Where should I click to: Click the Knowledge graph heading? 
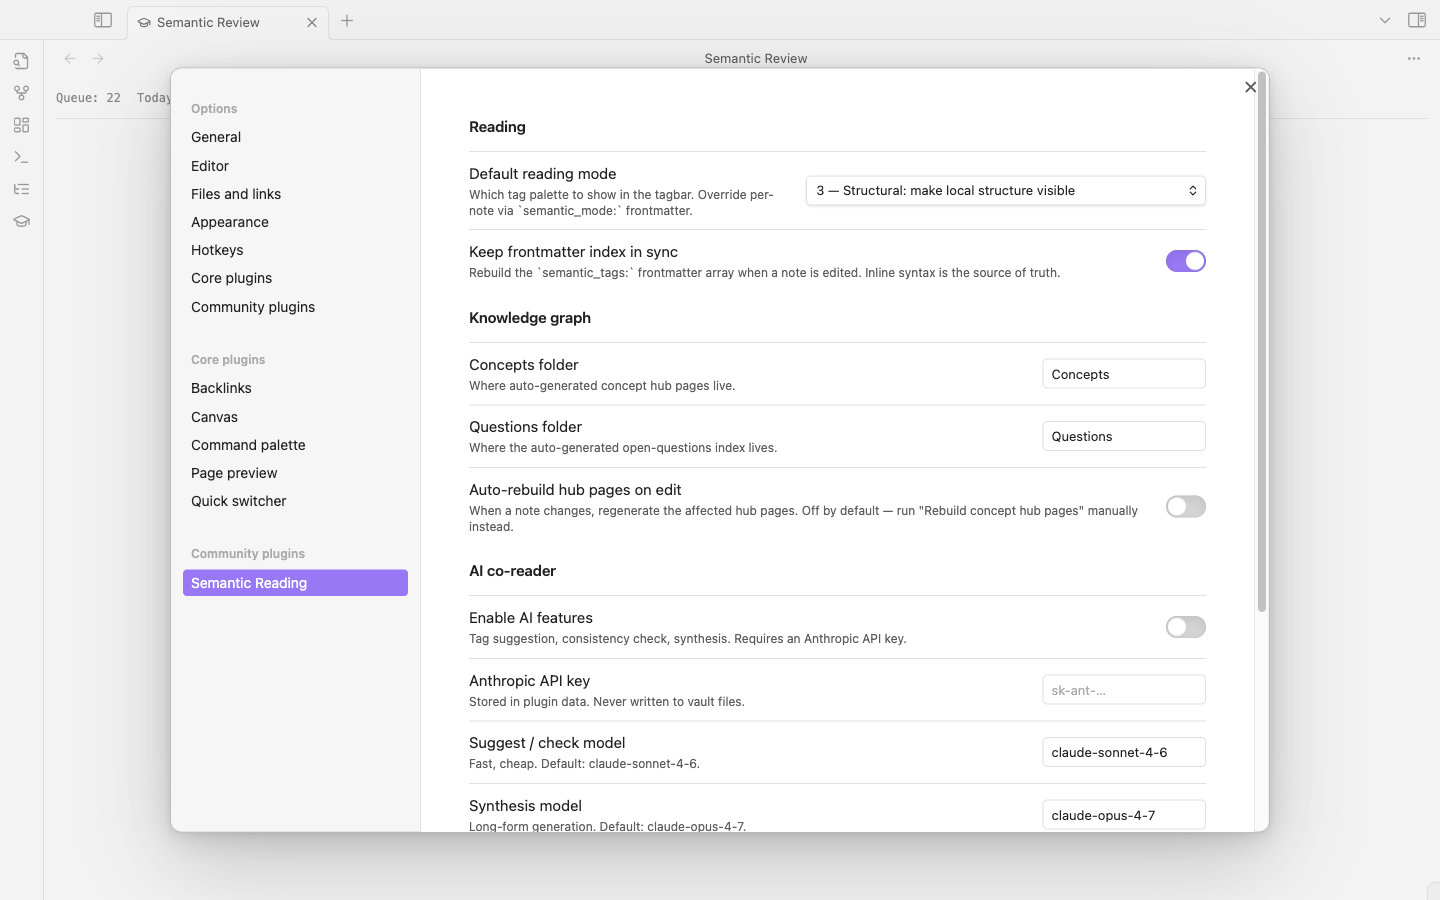[530, 318]
